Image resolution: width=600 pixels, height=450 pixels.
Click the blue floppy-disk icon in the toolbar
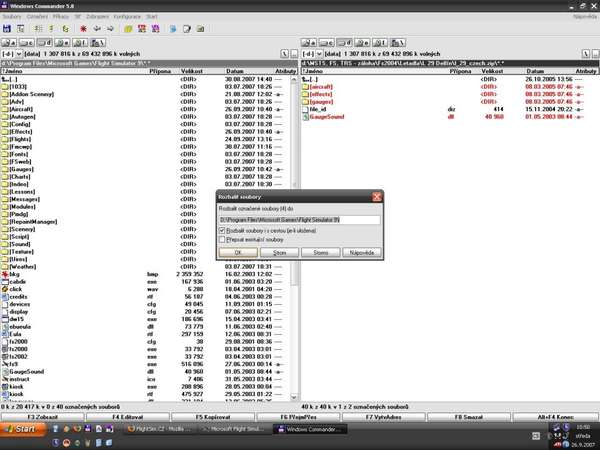click(x=7, y=29)
